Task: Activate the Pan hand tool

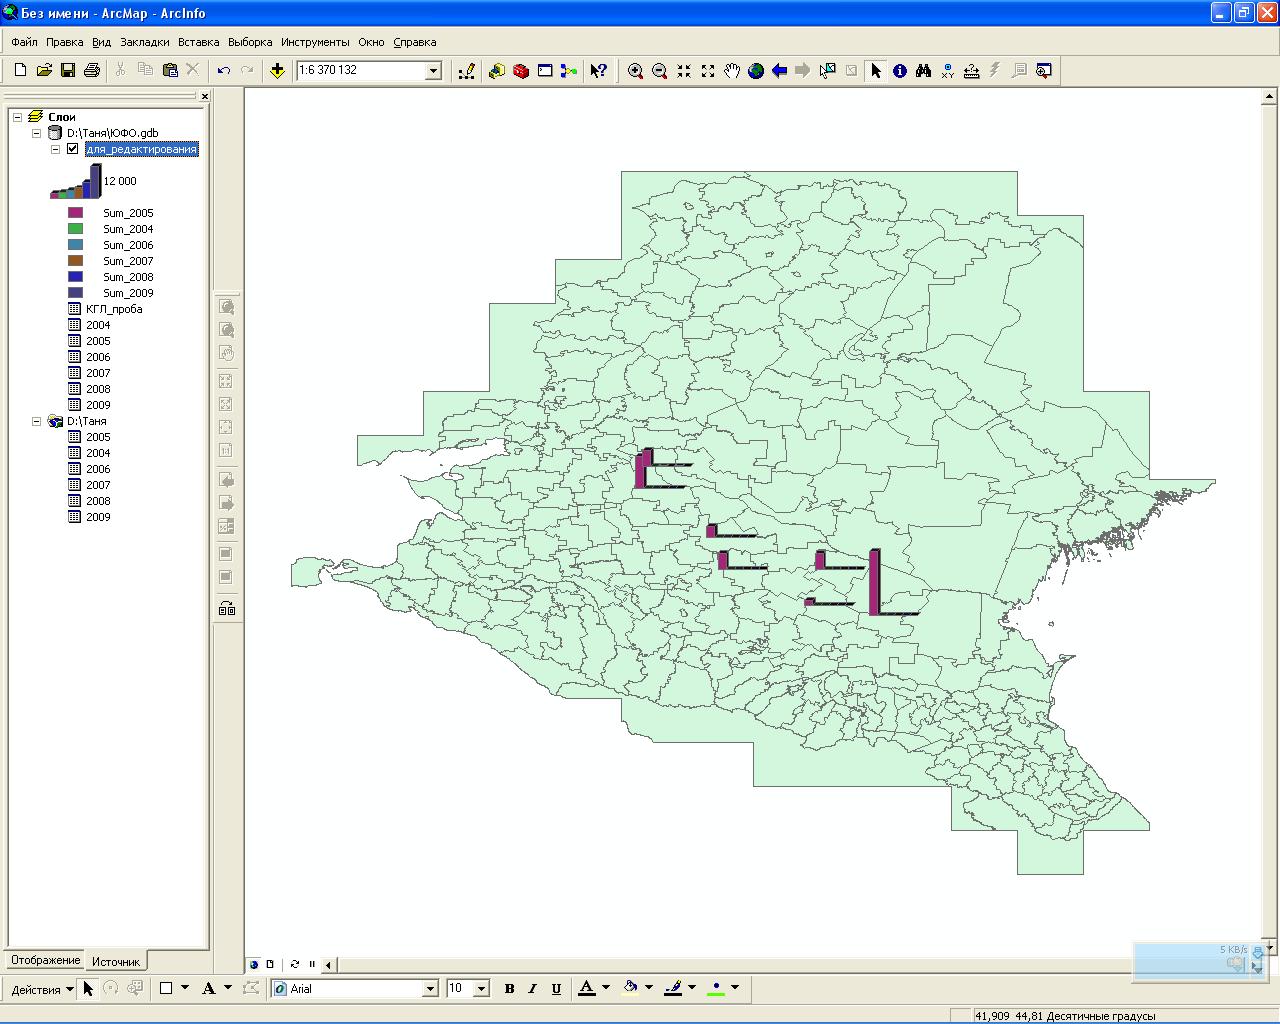Action: 732,70
